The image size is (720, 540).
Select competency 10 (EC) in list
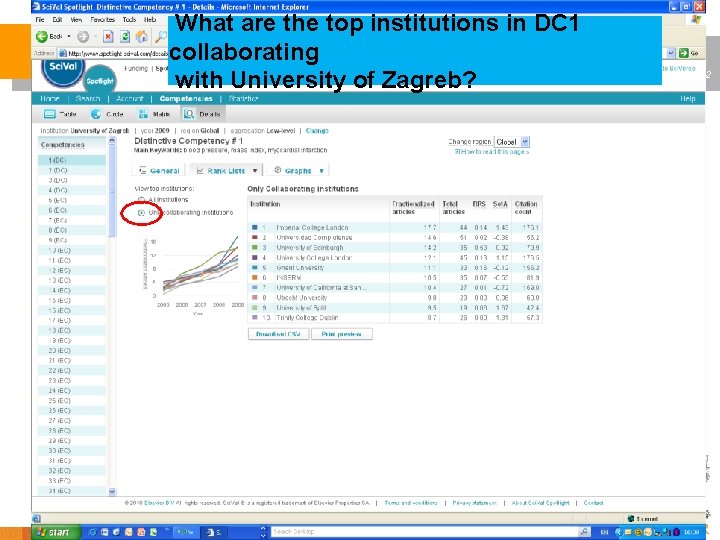pyautogui.click(x=72, y=250)
